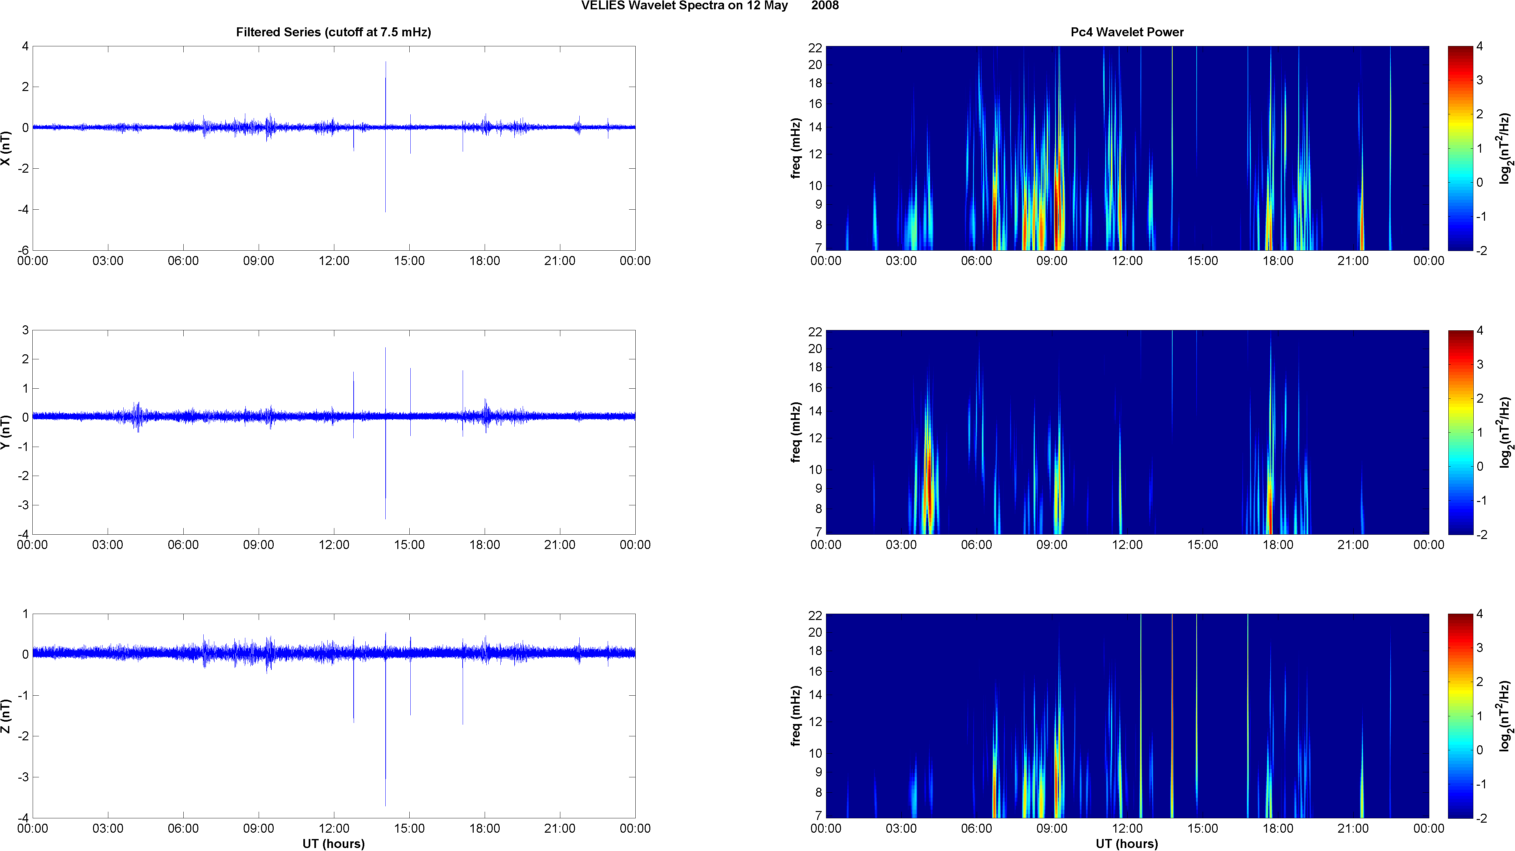Click the Pc4 Wavelet Power heading
This screenshot has width=1515, height=851.
(1127, 32)
